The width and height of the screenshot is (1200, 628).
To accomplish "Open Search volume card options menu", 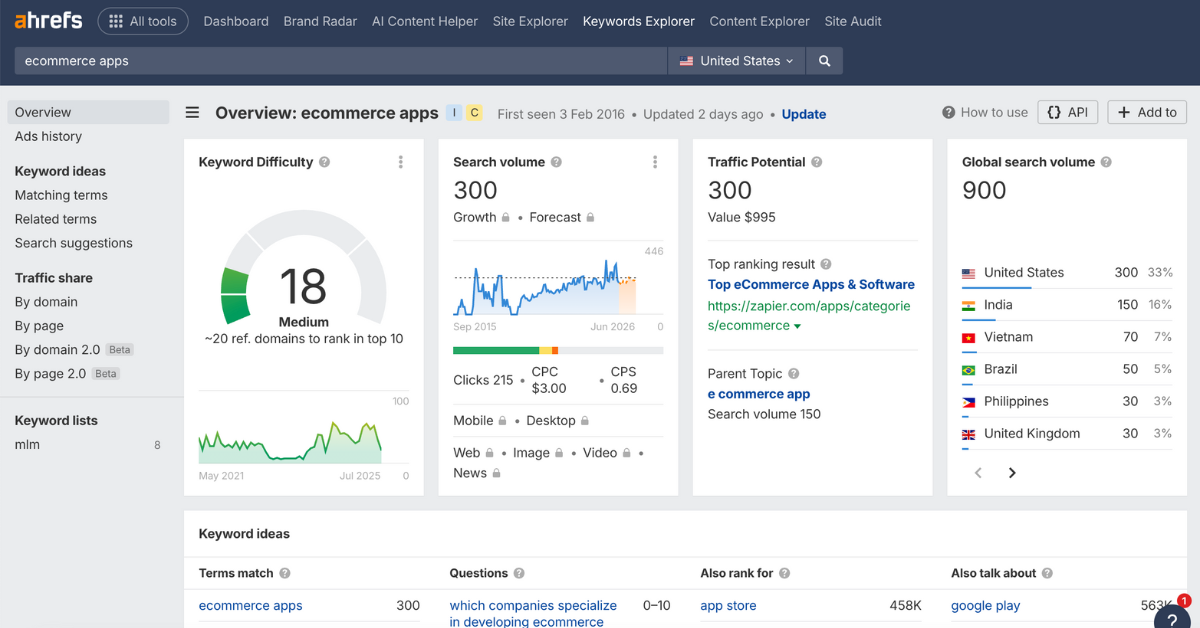I will [x=655, y=162].
